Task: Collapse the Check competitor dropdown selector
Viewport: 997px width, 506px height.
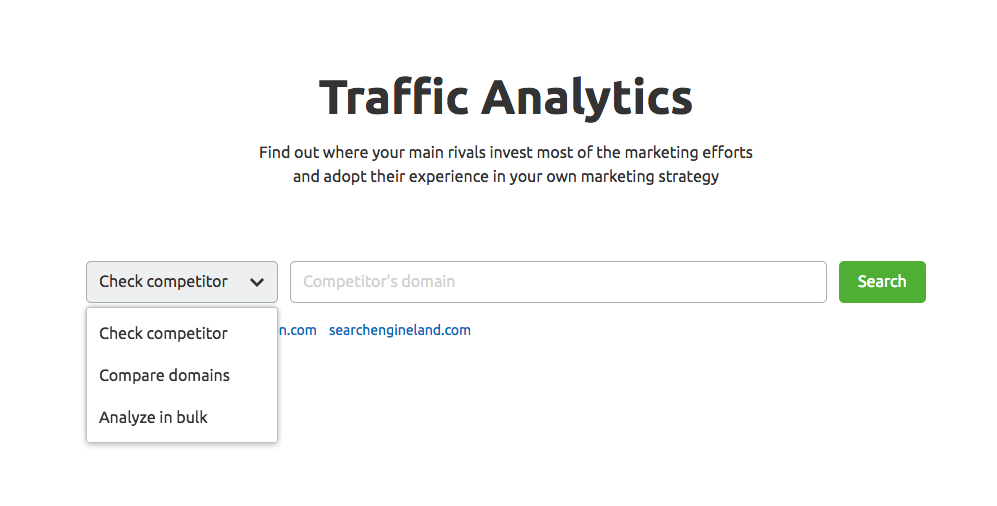Action: click(x=182, y=282)
